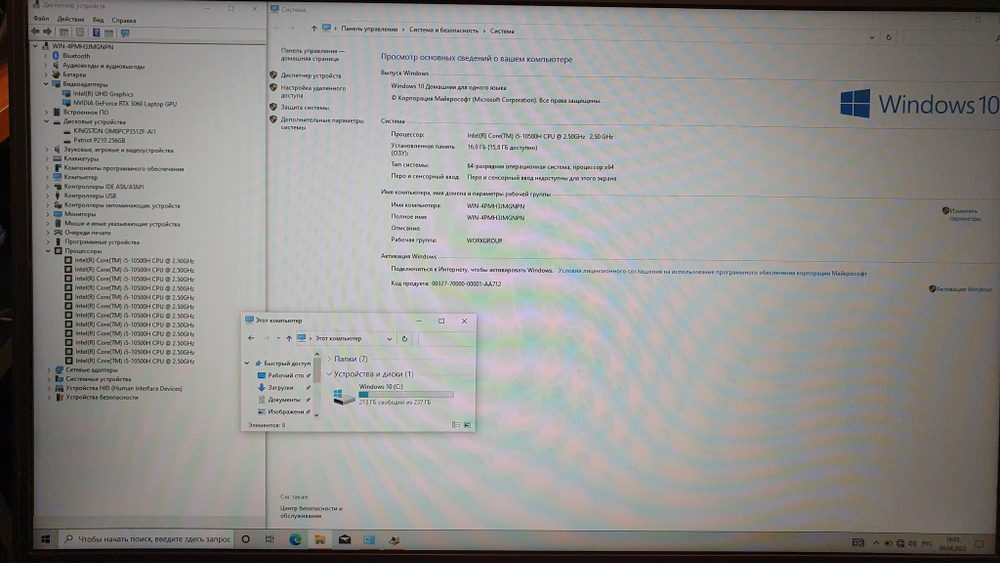The image size is (1000, 563).
Task: Open the Действие menu in Device Manager
Action: click(x=70, y=20)
